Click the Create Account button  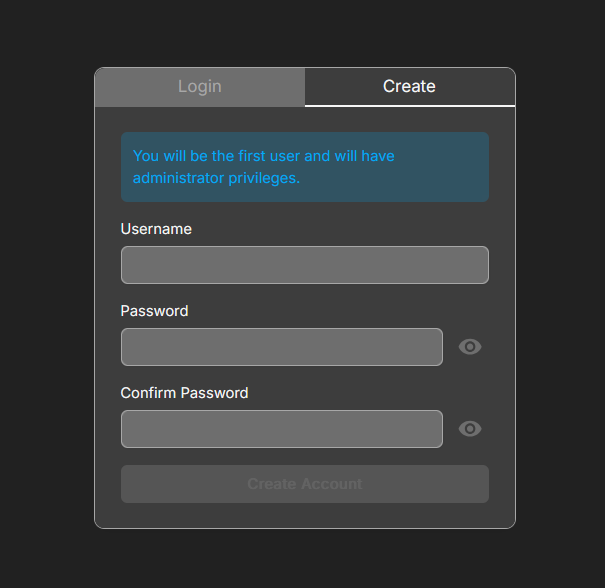pos(305,484)
